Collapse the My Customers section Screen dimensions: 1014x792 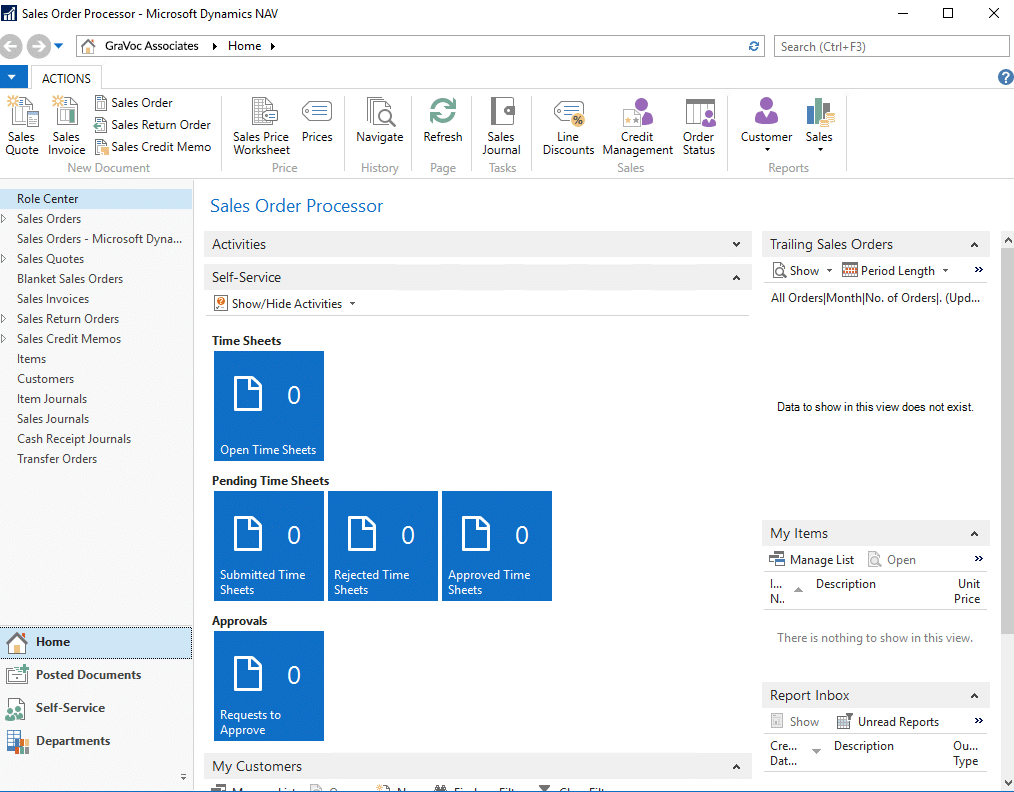[736, 766]
